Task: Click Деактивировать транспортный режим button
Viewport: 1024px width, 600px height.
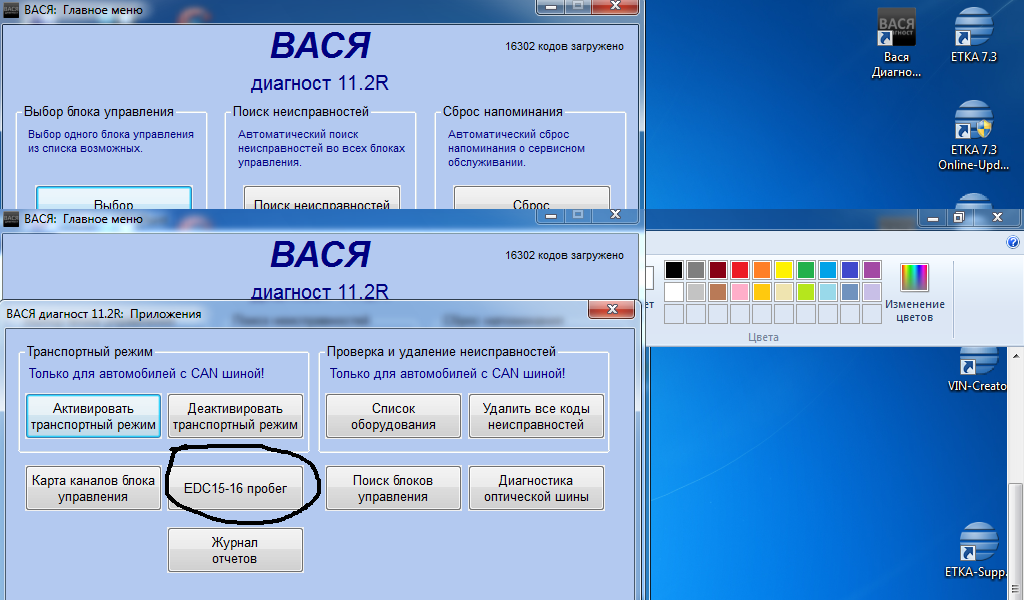Action: [x=235, y=416]
